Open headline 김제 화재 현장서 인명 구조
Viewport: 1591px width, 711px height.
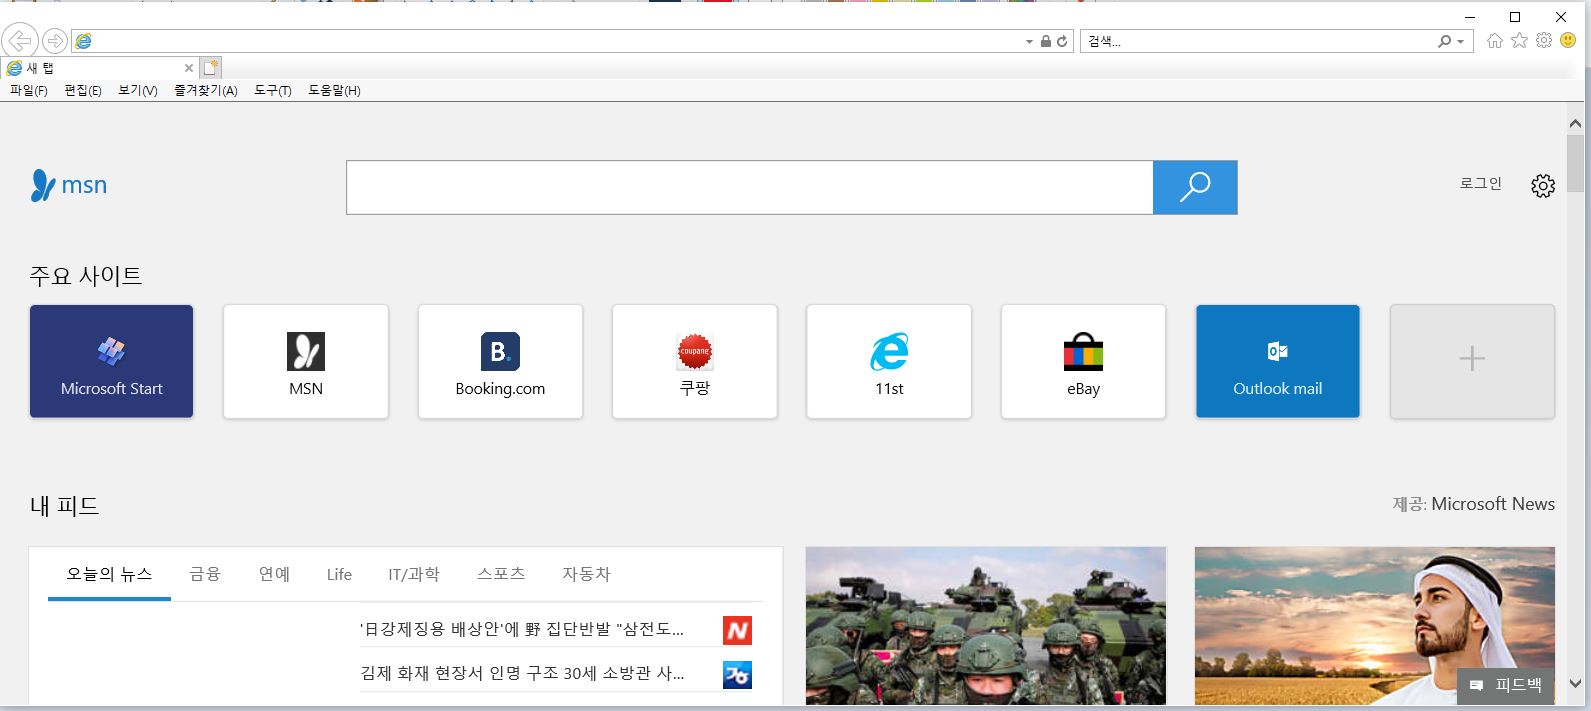tap(522, 674)
